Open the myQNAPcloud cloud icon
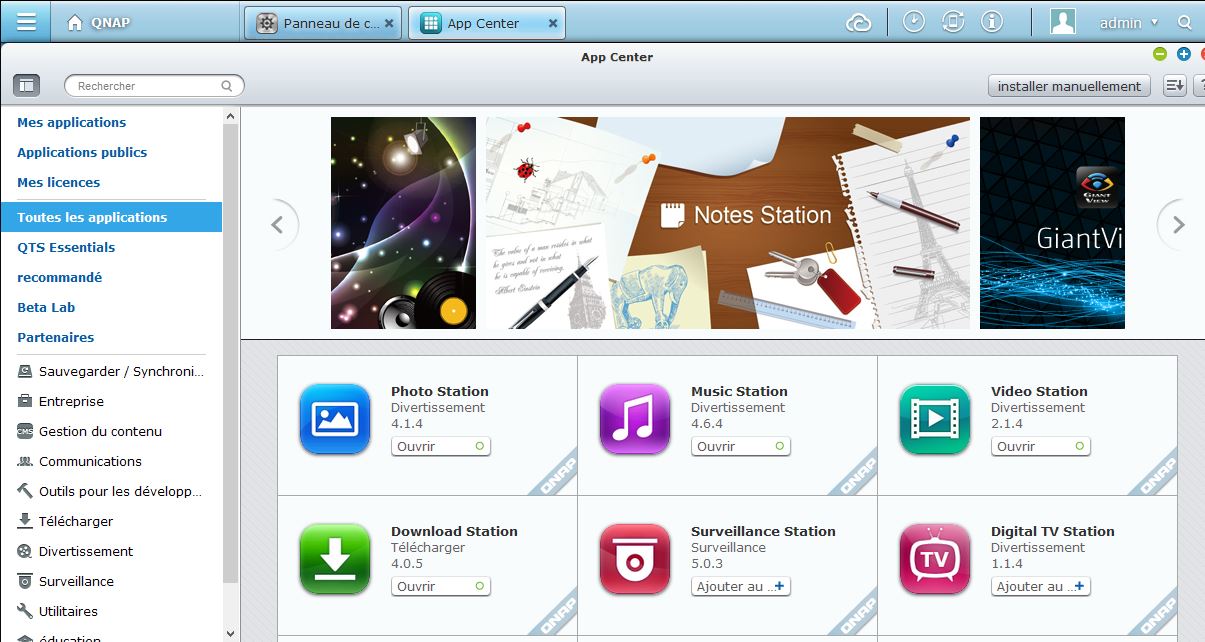 859,22
